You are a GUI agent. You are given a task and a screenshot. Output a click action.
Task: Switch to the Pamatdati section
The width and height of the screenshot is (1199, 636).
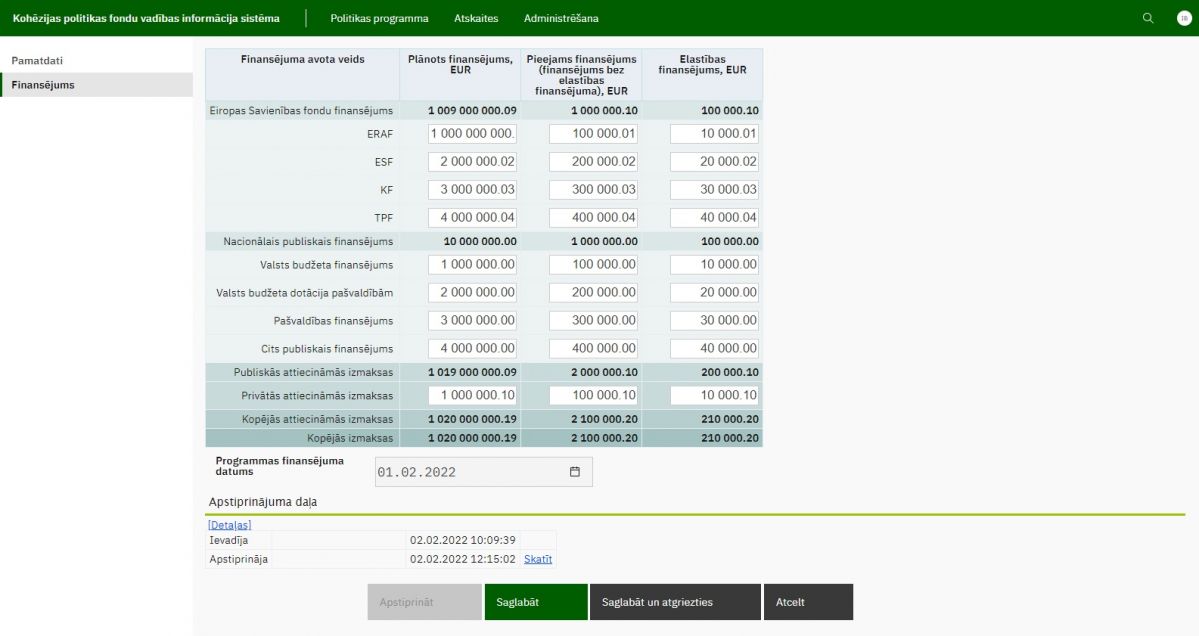(x=37, y=61)
